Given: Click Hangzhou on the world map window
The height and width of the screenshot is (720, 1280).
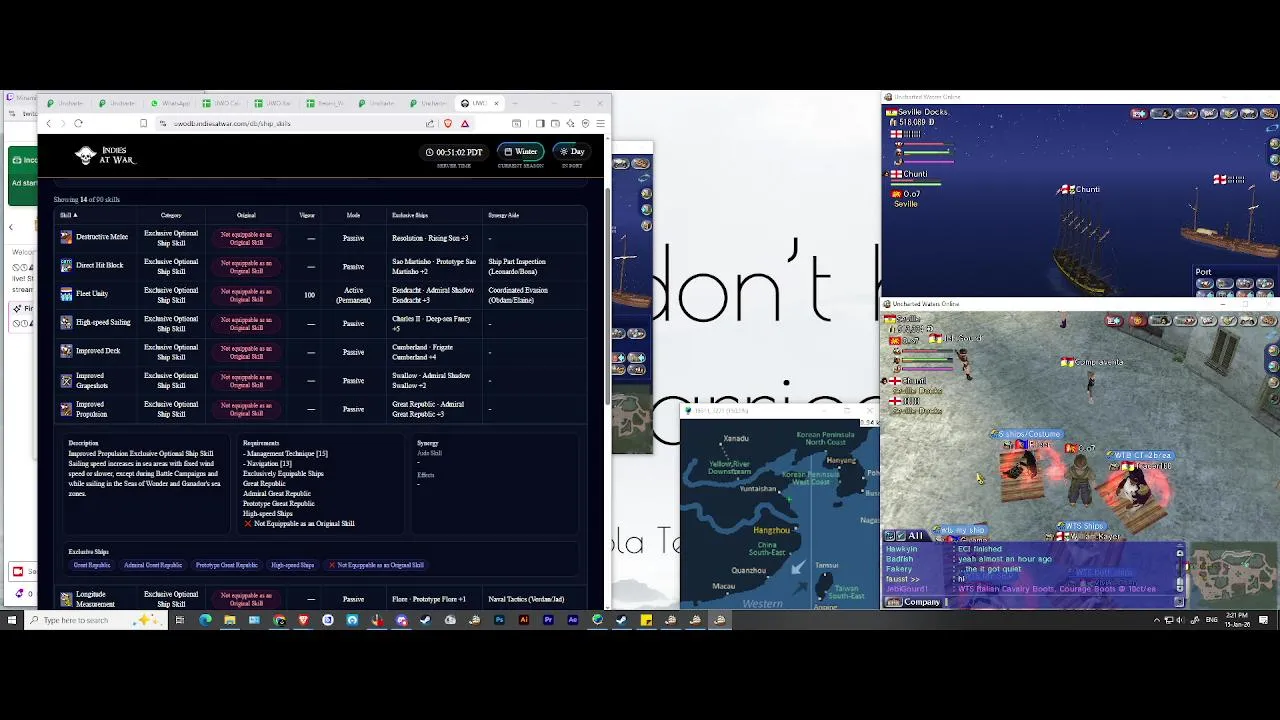Looking at the screenshot, I should 771,530.
